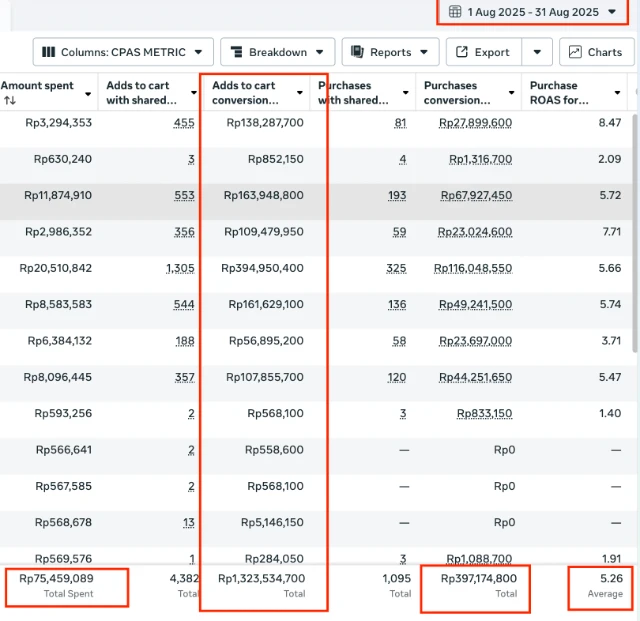Click the Breakdown icon
Viewport: 640px width, 621px height.
pos(235,52)
